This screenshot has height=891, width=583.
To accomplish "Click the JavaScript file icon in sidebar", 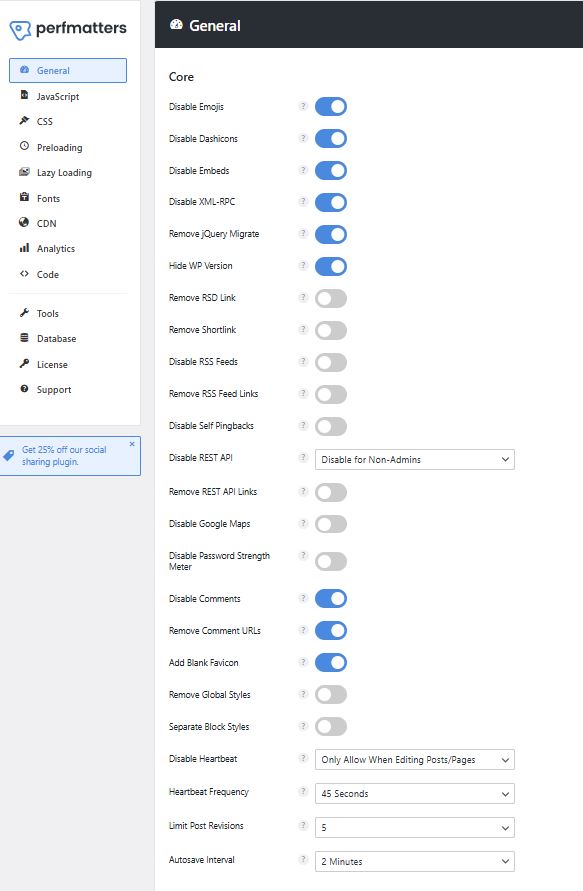I will [24, 95].
